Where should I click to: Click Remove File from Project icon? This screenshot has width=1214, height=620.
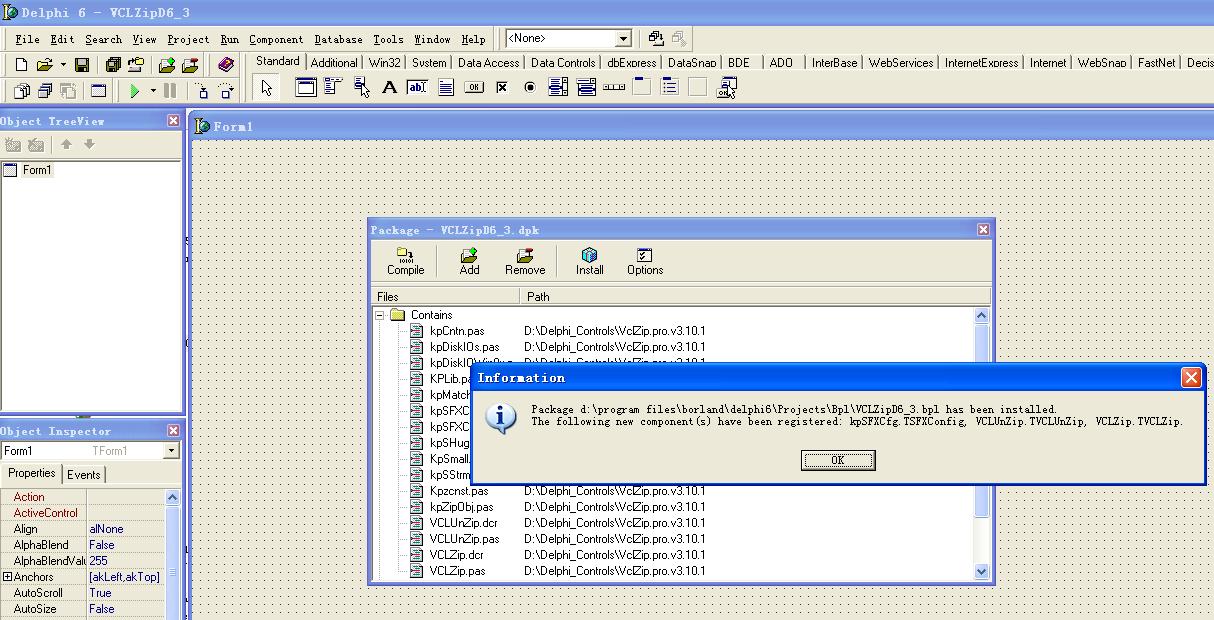click(189, 65)
